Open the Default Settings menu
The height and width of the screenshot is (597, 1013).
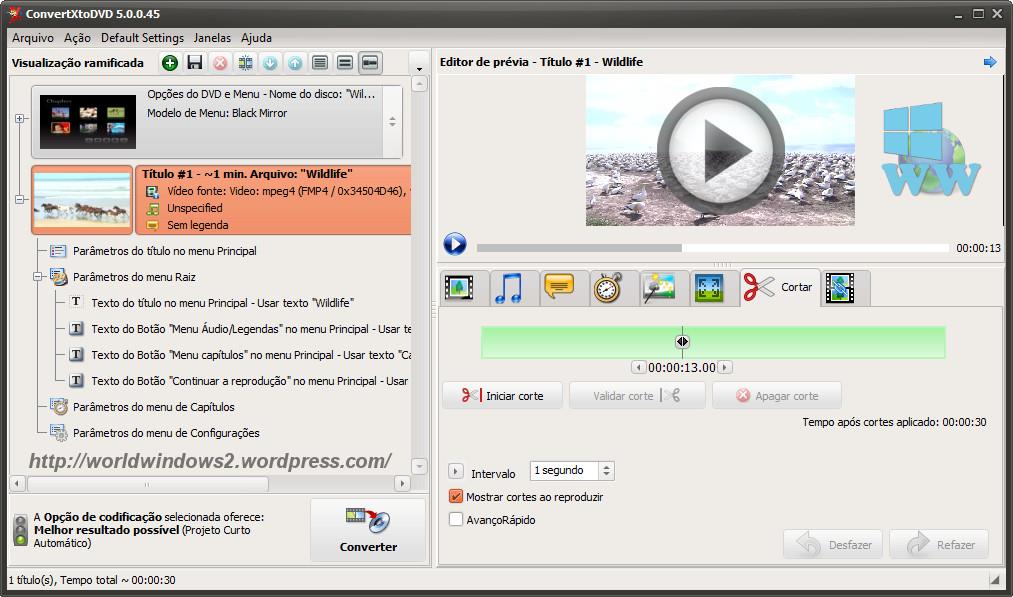coord(142,37)
